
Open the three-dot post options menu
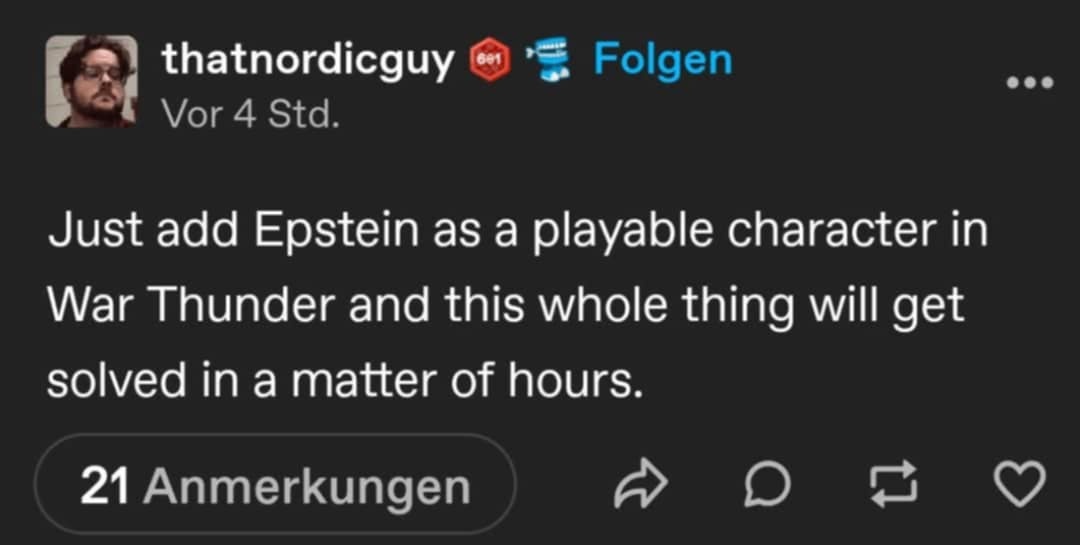tap(1030, 83)
